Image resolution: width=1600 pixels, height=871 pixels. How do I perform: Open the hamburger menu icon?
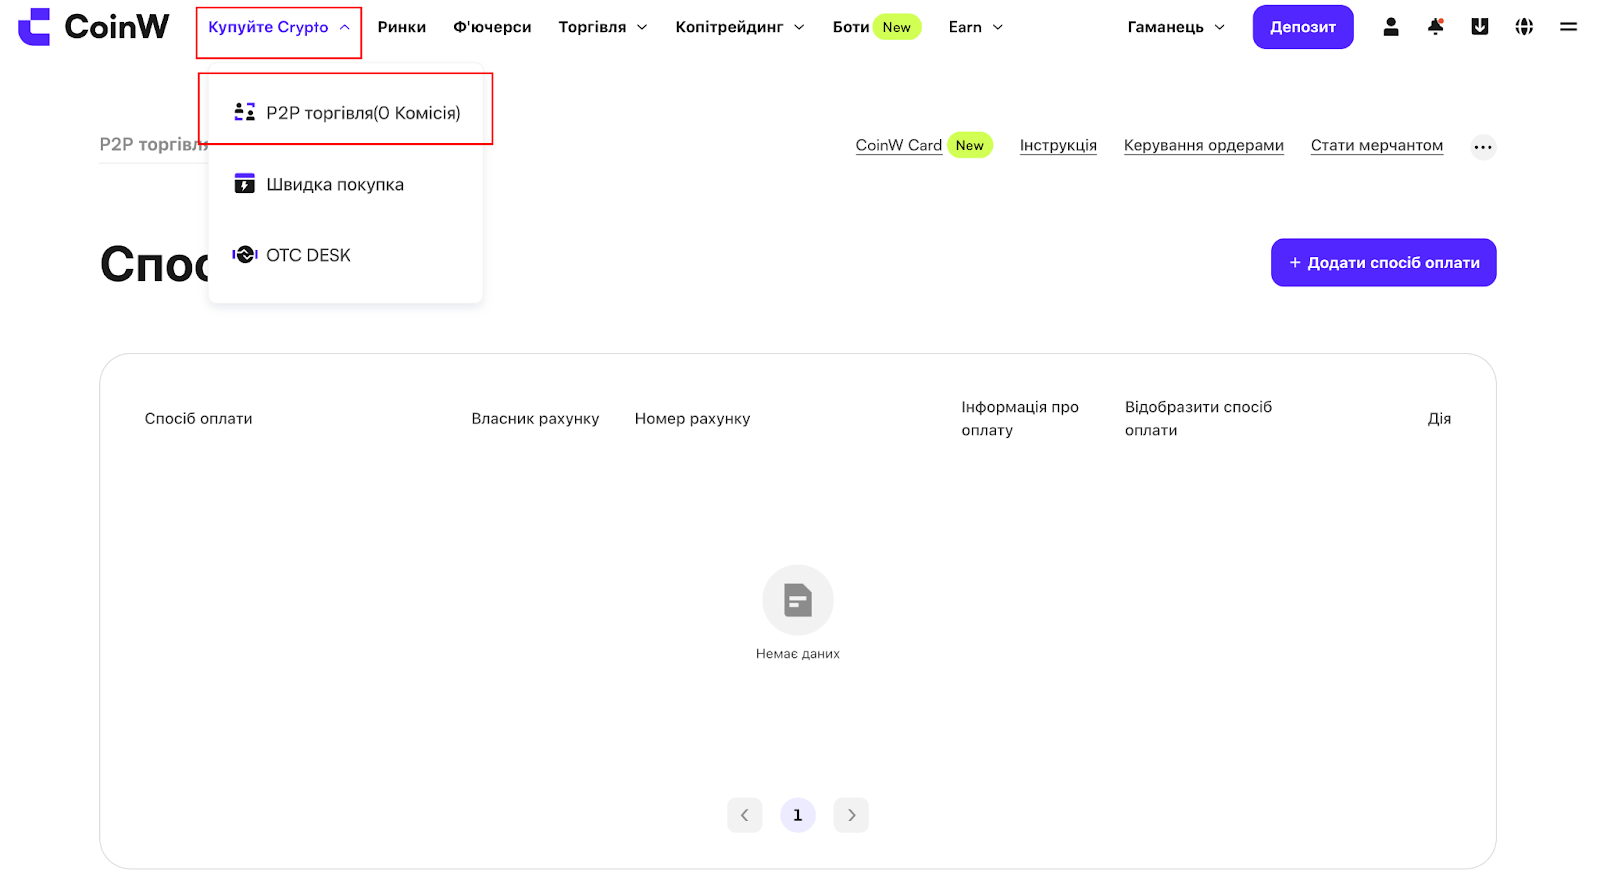click(1568, 27)
